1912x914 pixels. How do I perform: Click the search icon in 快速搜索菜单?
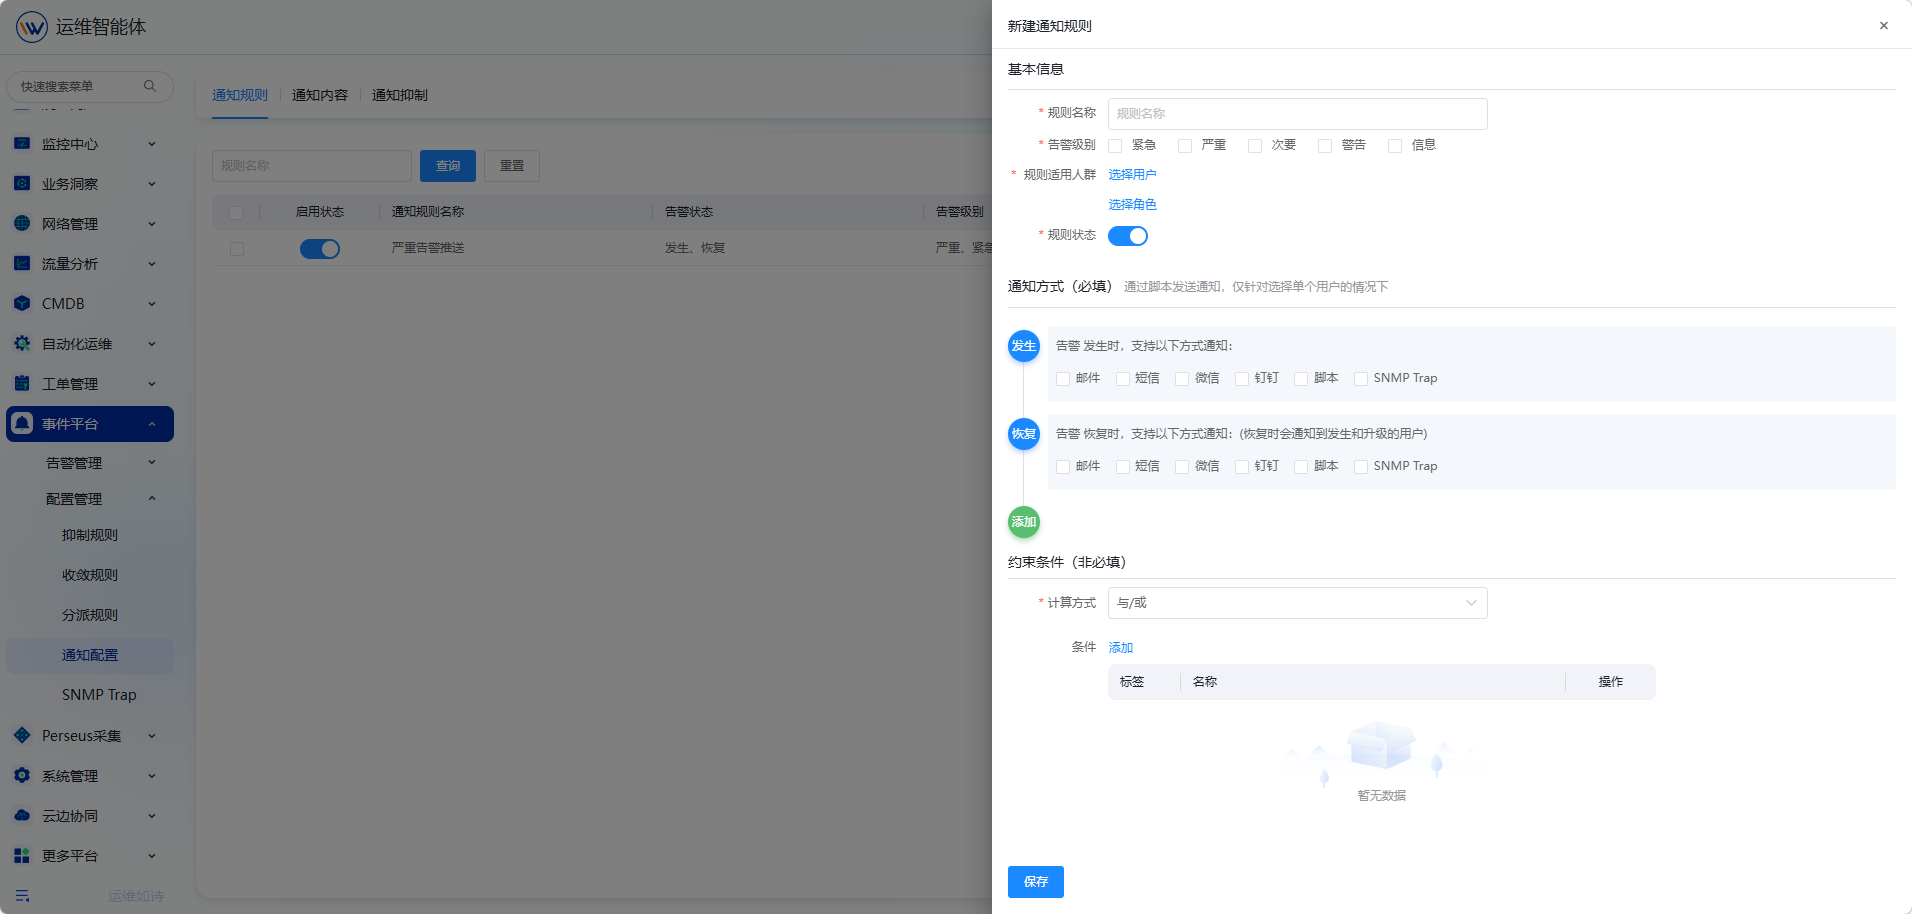click(x=150, y=86)
